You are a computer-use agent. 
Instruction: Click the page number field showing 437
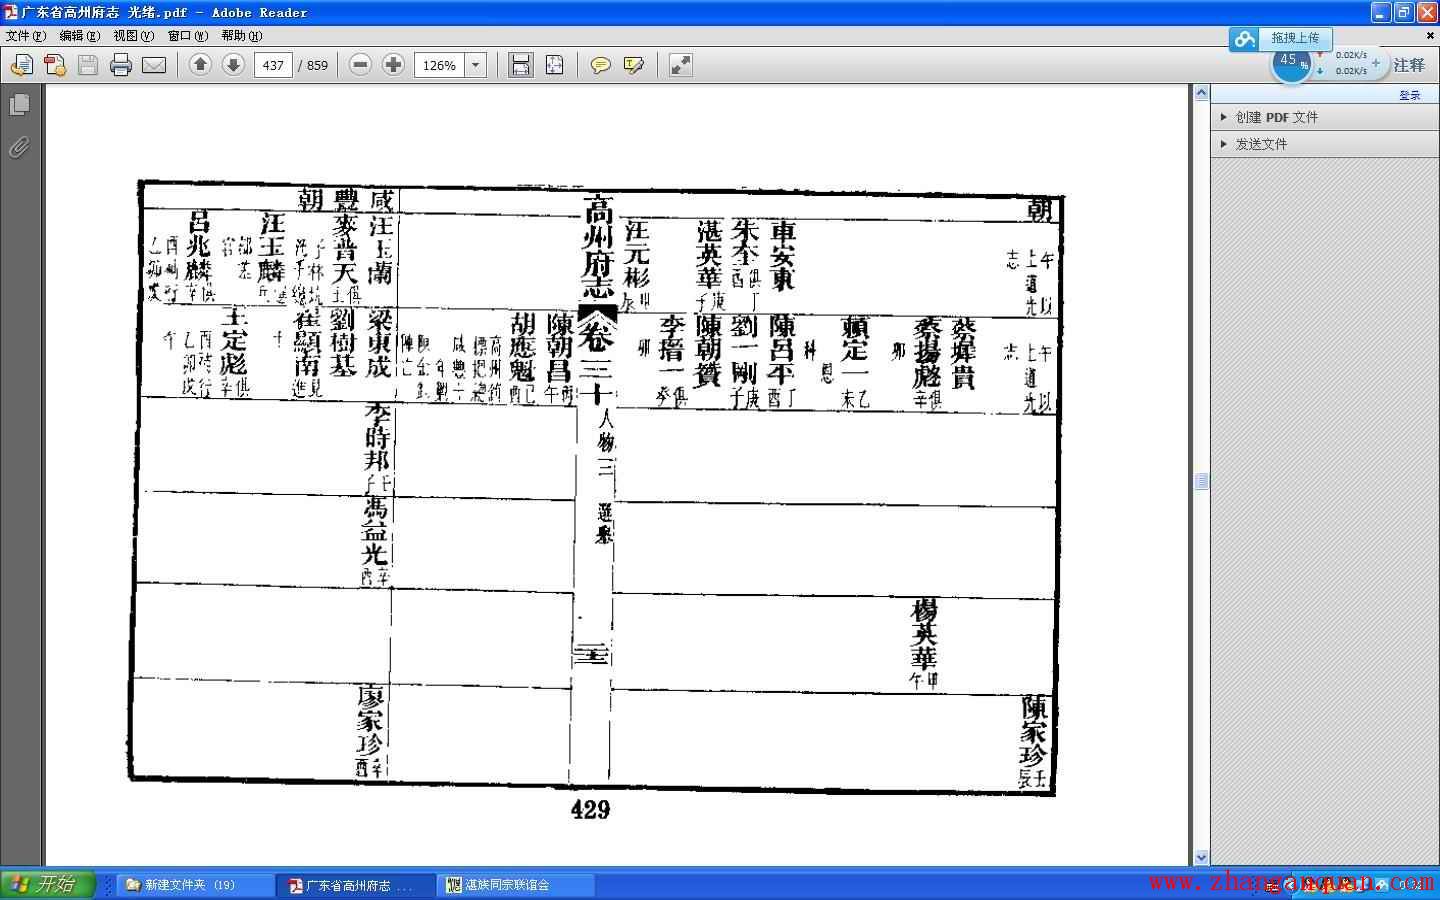coord(273,65)
